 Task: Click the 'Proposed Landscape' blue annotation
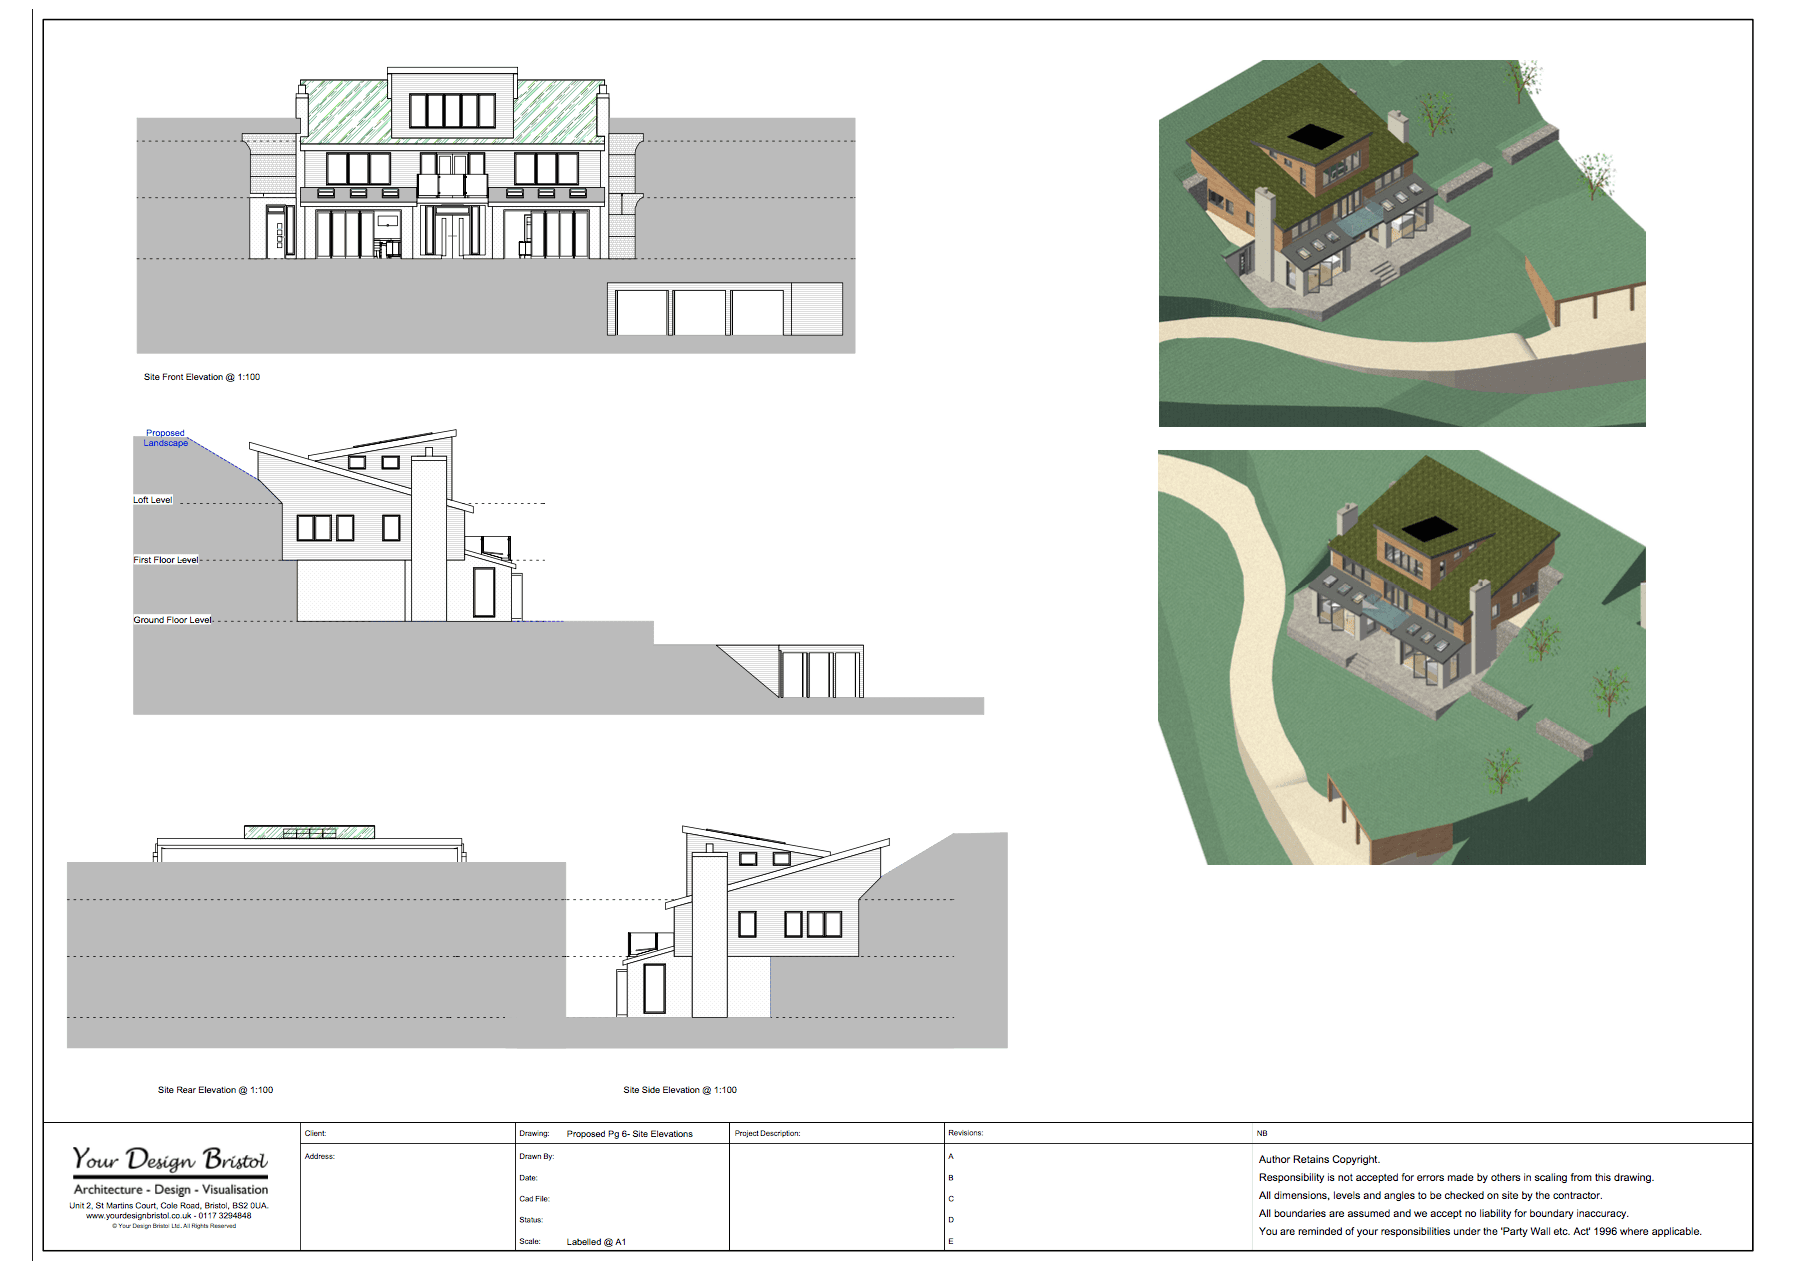click(x=165, y=438)
